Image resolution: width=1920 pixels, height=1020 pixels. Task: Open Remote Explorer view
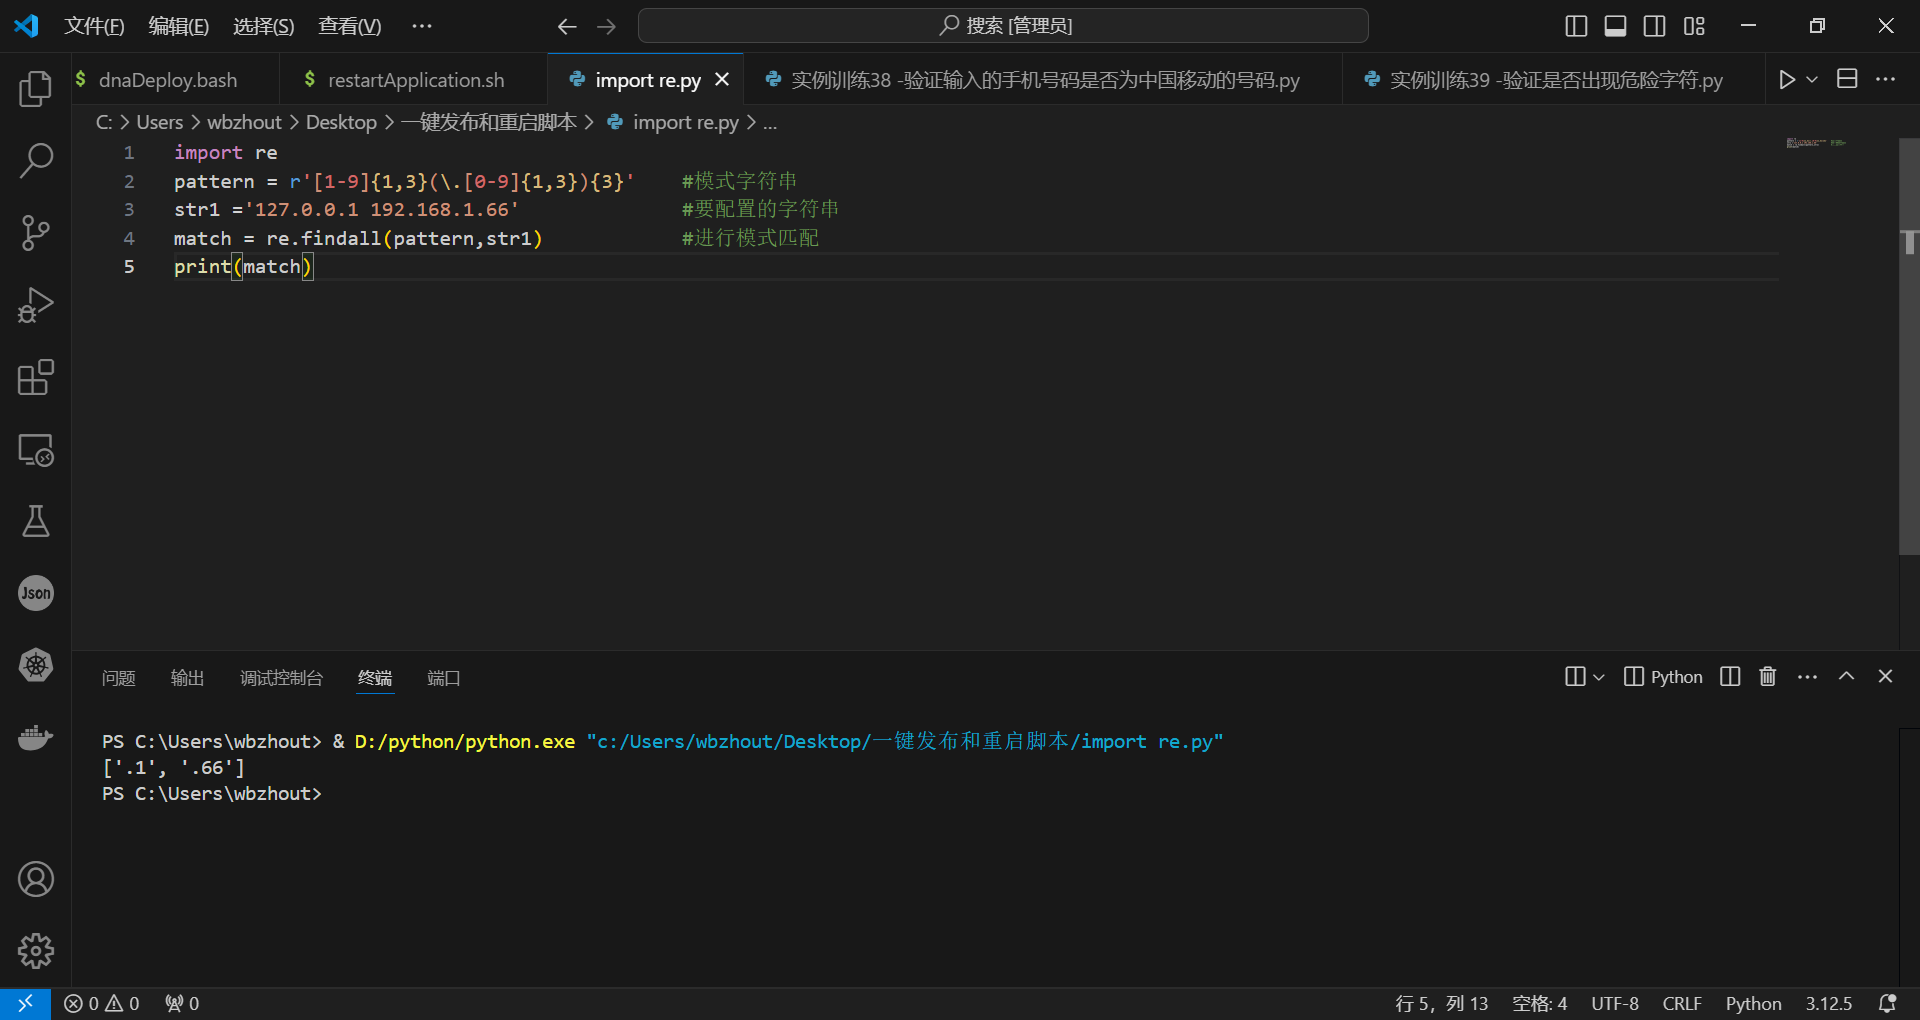tap(35, 450)
